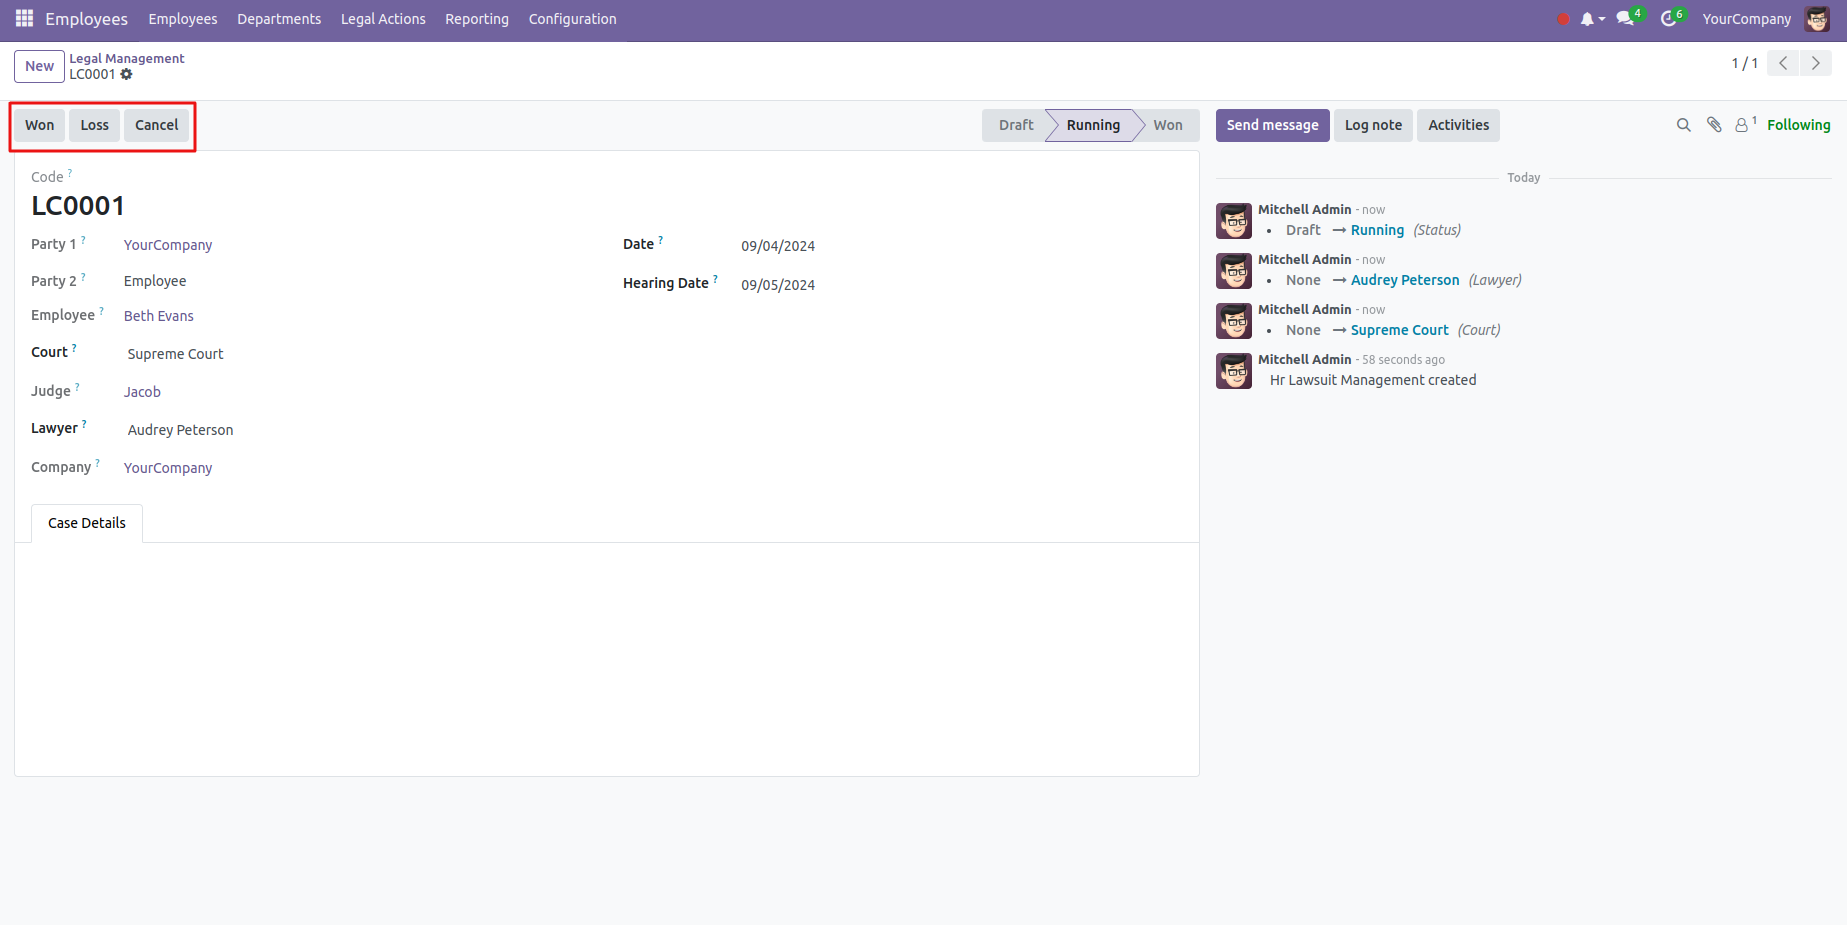This screenshot has width=1847, height=925.
Task: Open the conversations chat bubble icon
Action: (x=1625, y=19)
